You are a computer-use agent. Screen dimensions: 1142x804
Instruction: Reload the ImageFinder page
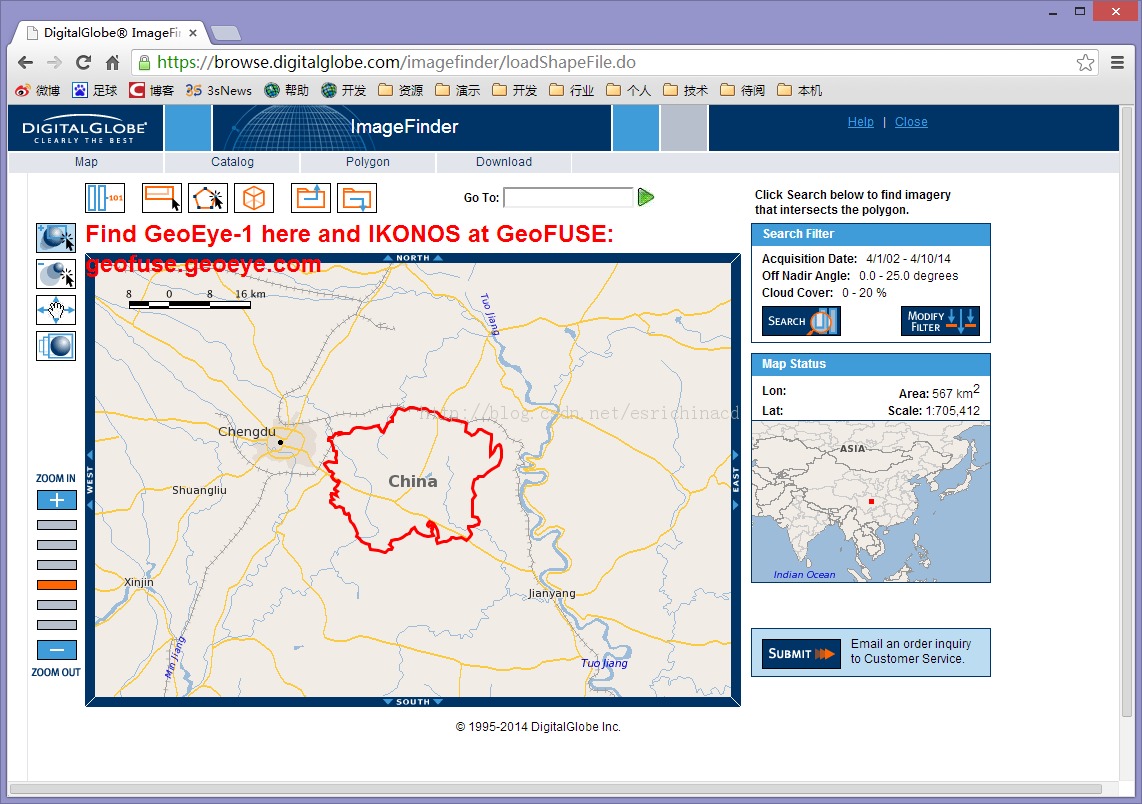point(84,63)
